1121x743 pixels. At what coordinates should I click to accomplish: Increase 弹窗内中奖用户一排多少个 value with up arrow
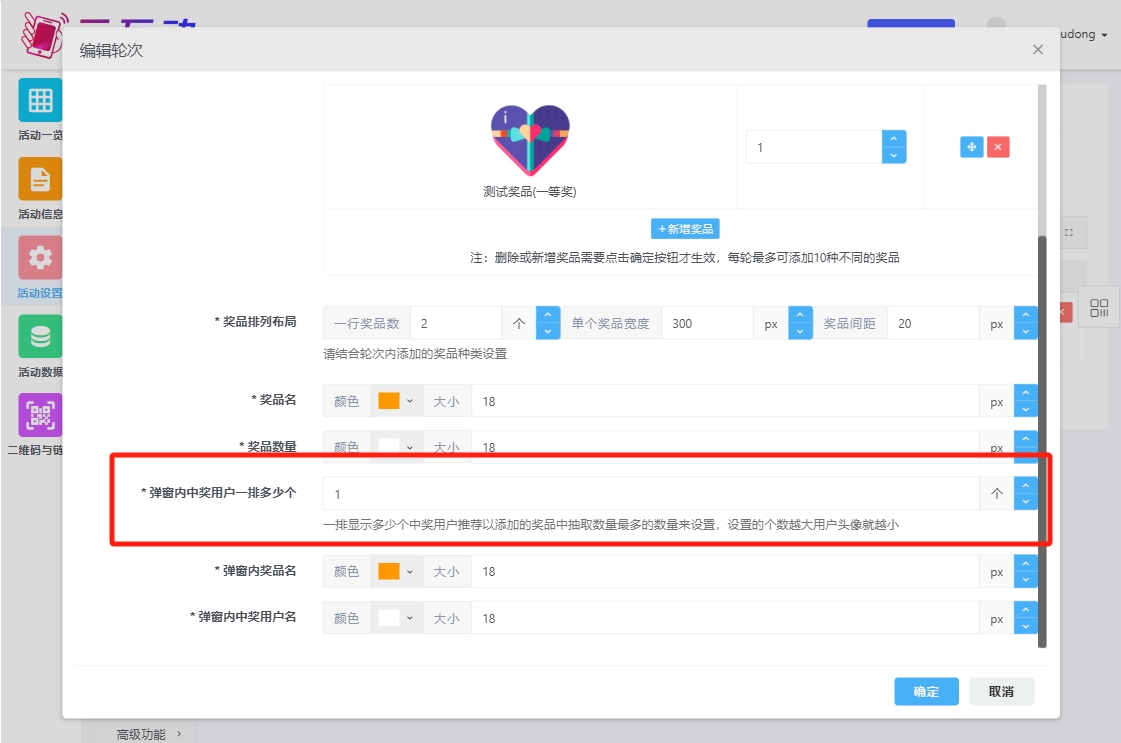click(x=1025, y=486)
